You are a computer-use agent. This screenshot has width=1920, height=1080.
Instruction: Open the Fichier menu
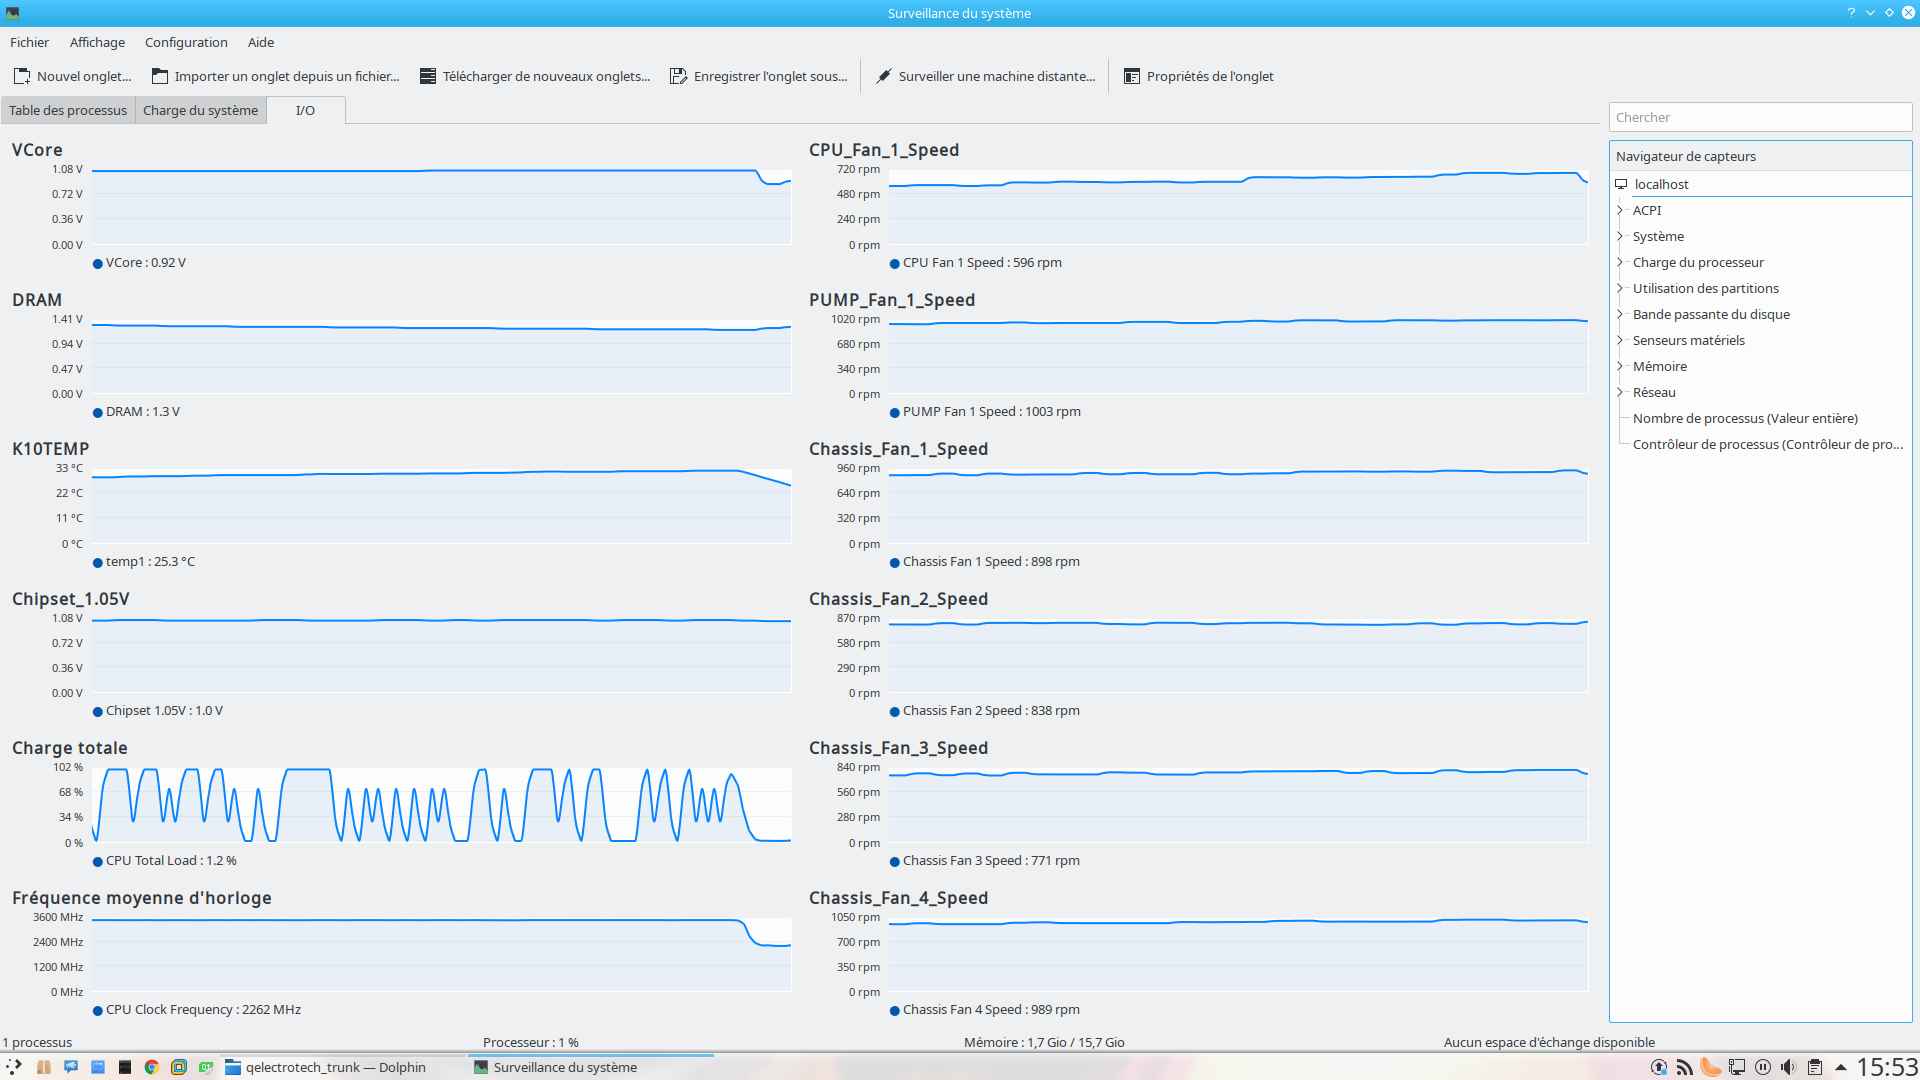(x=29, y=42)
